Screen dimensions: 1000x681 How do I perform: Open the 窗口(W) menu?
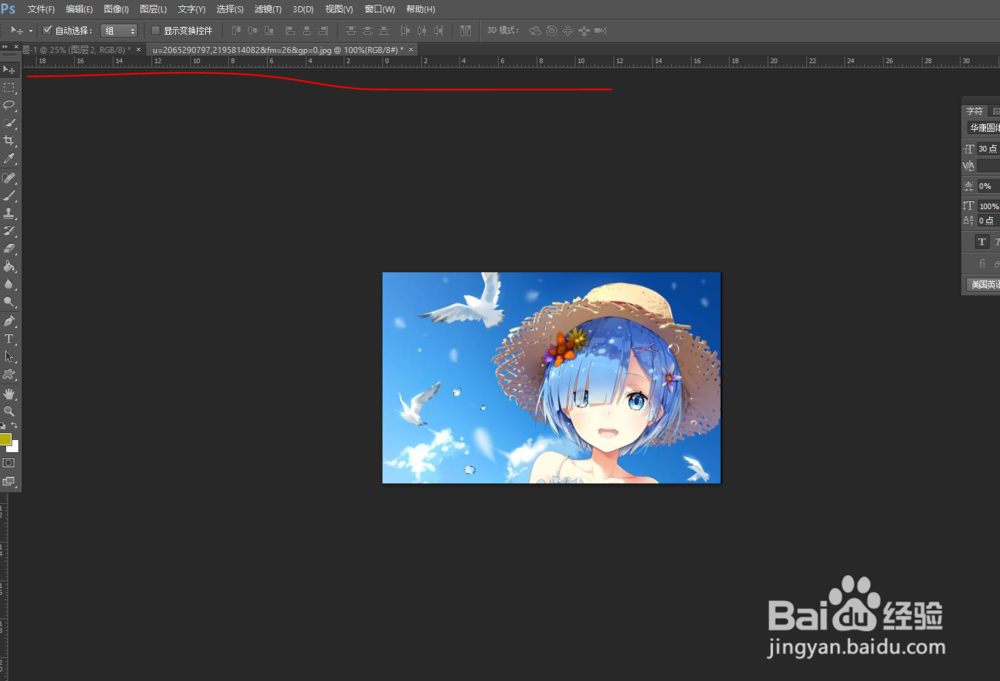pyautogui.click(x=380, y=10)
